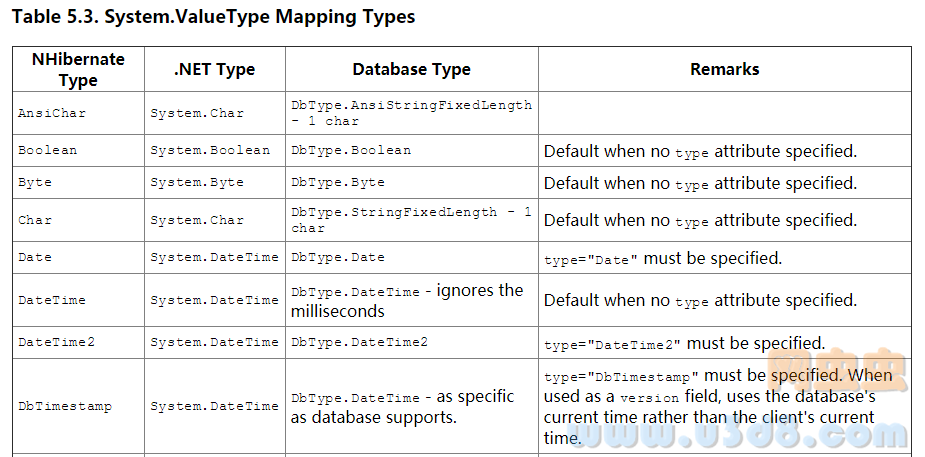Select the DbTimestamp cell

pyautogui.click(x=78, y=406)
